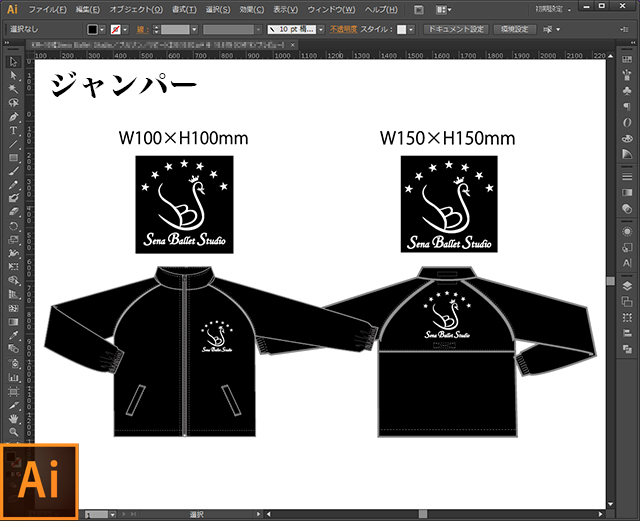Click the ドキュメント設定 button
The width and height of the screenshot is (640, 521).
[x=456, y=29]
